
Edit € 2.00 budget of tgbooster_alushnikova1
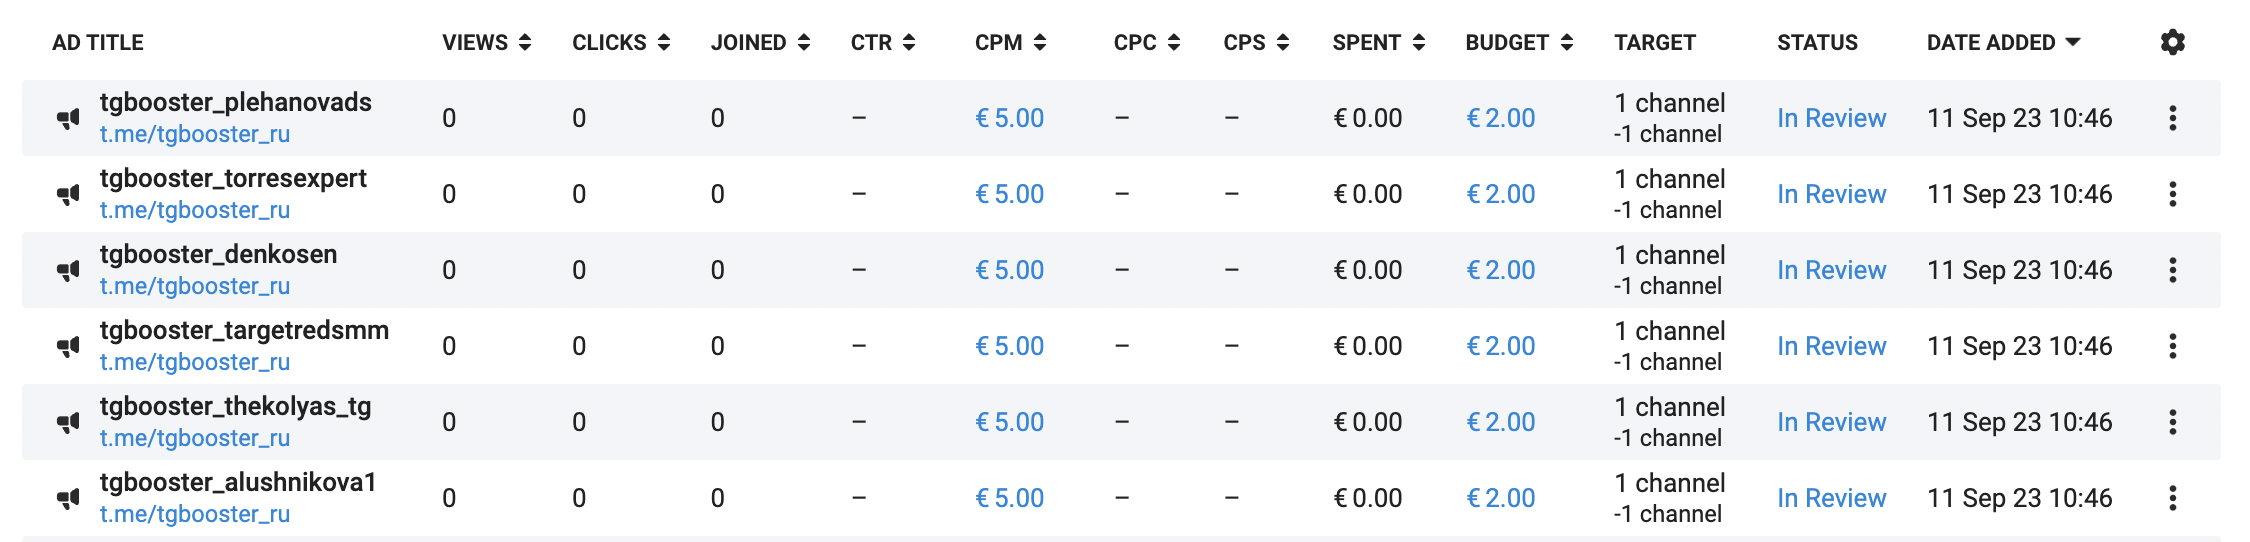click(1500, 498)
